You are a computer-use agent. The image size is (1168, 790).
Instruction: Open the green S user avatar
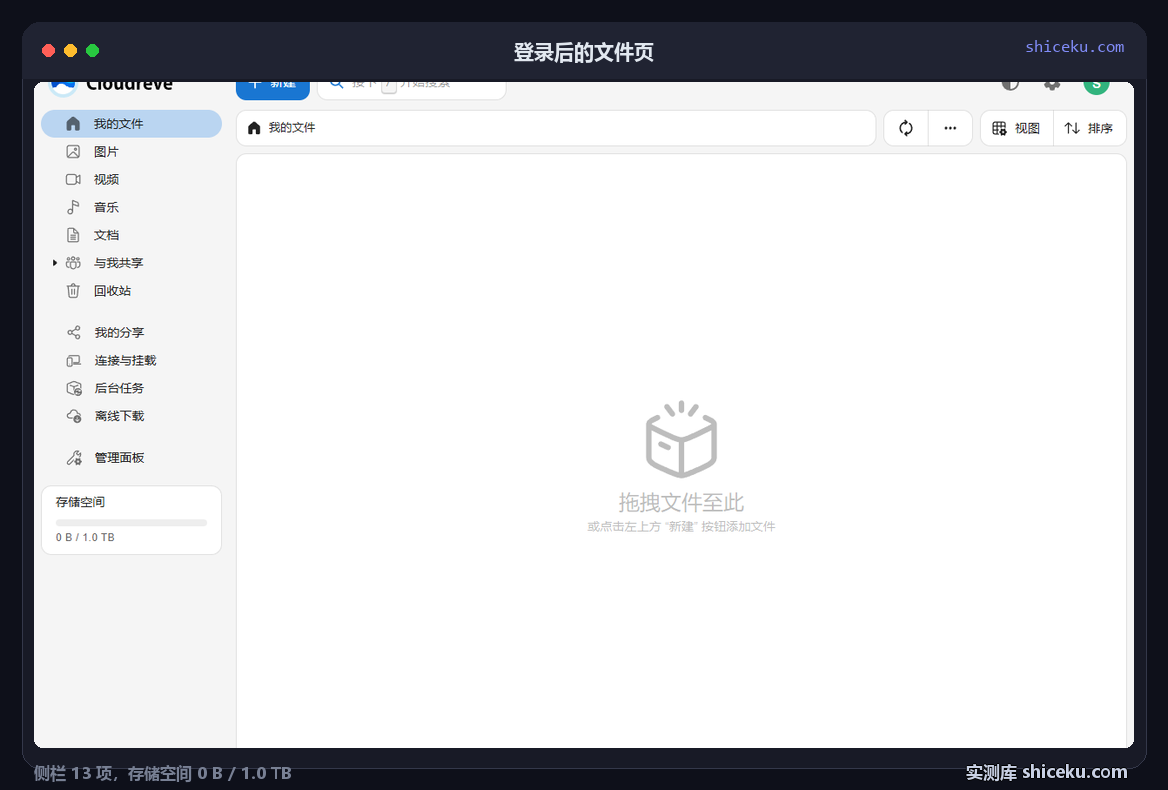(x=1096, y=86)
